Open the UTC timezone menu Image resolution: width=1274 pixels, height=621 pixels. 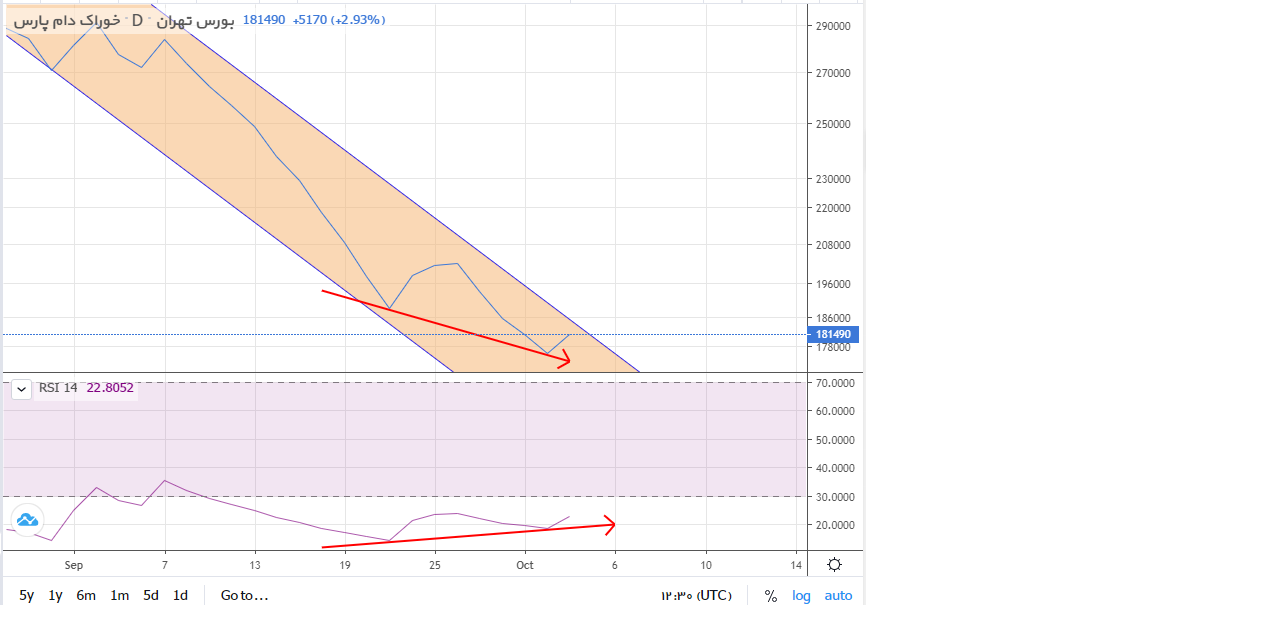point(696,595)
